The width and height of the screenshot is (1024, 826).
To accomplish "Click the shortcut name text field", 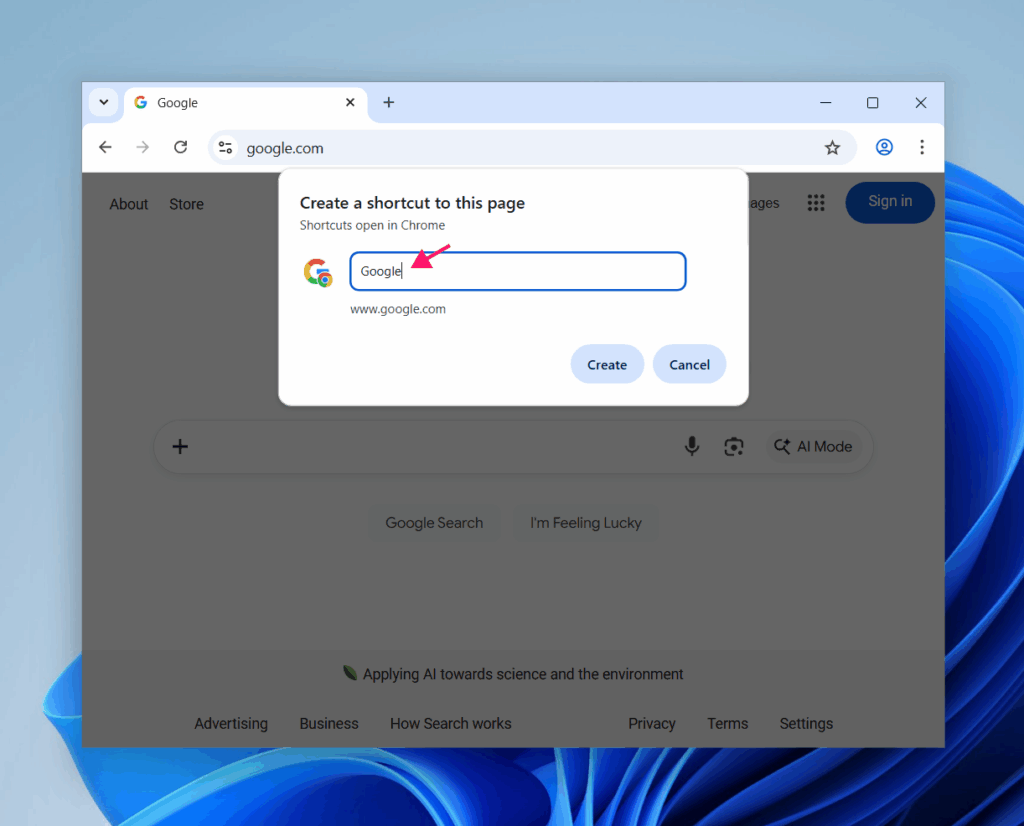I will click(x=518, y=271).
